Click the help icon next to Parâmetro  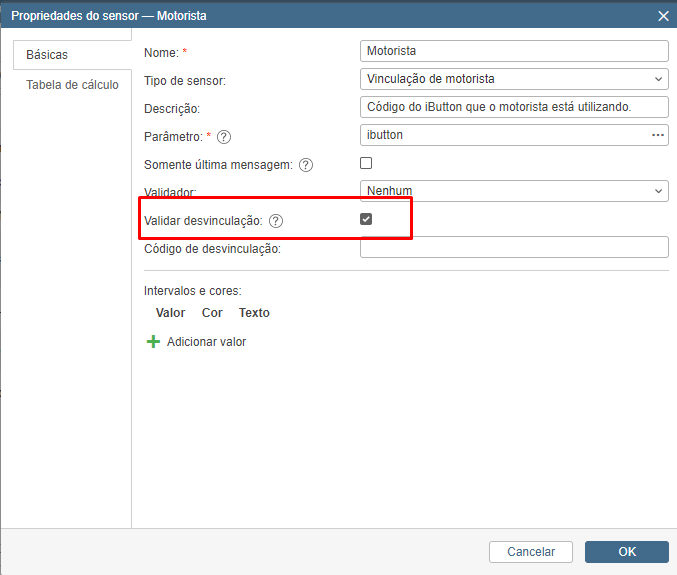pyautogui.click(x=224, y=137)
